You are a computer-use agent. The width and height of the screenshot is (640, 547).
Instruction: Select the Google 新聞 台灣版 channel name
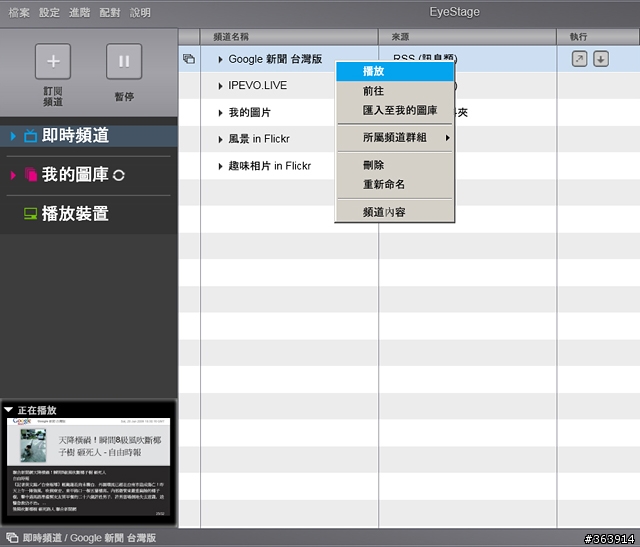(275, 59)
